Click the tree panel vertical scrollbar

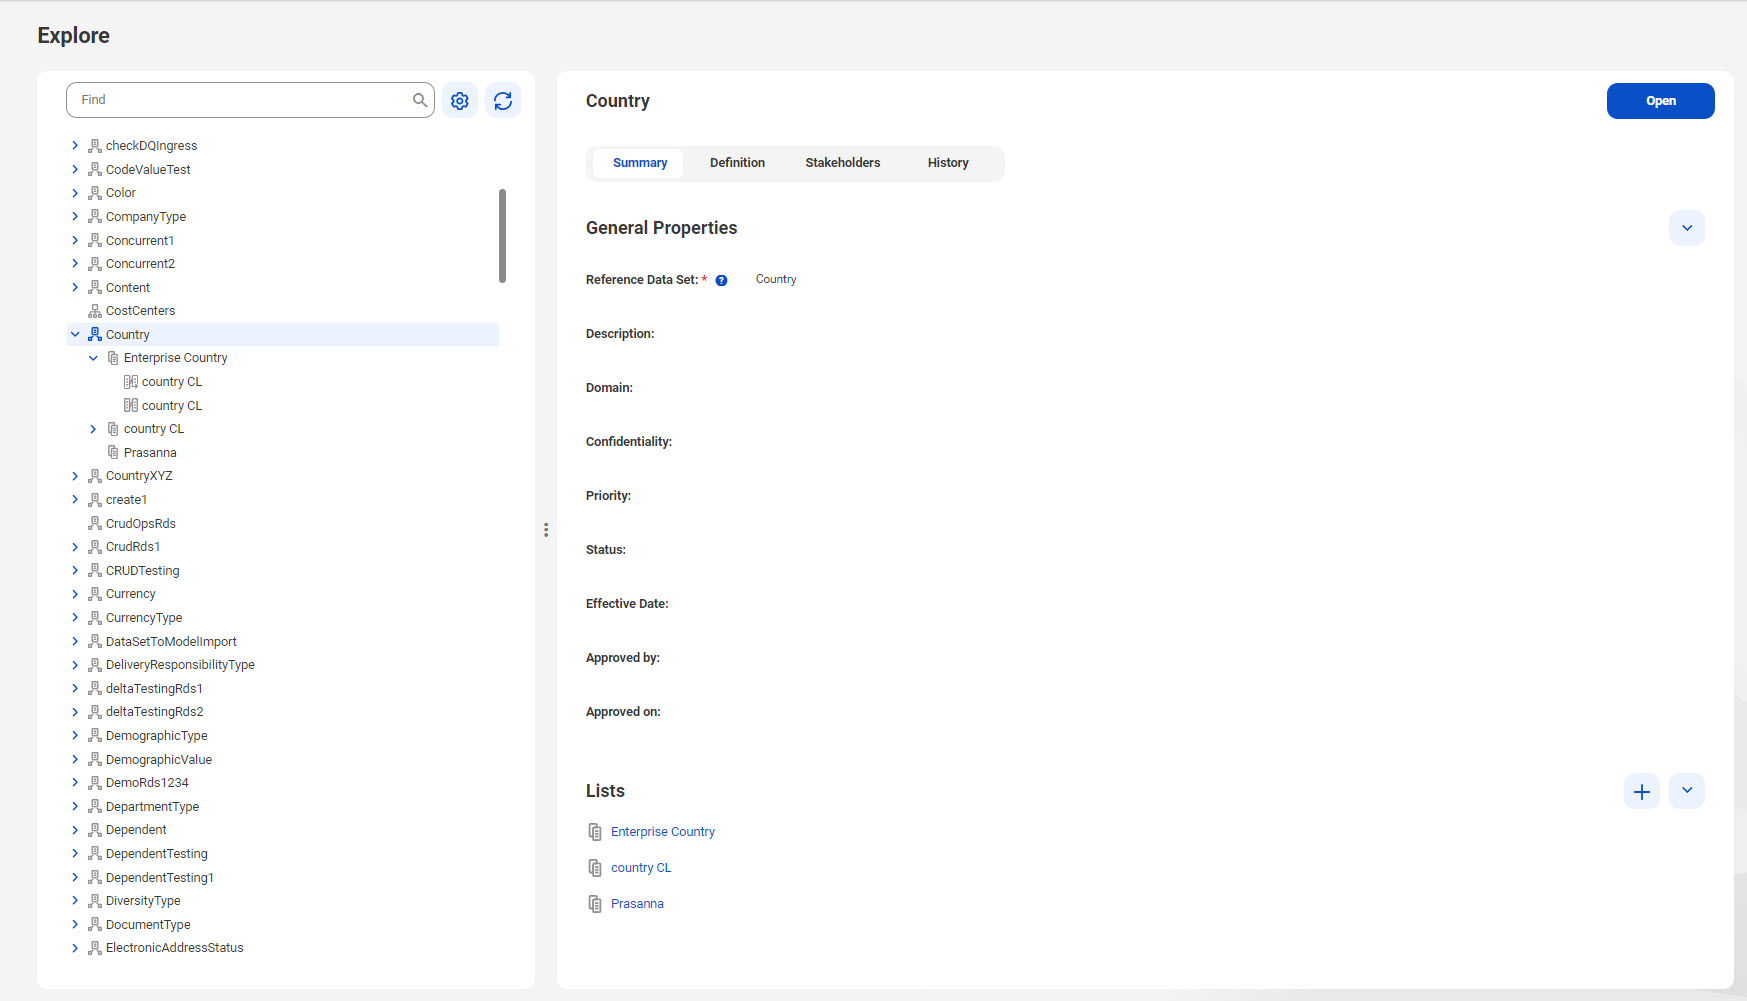click(502, 236)
